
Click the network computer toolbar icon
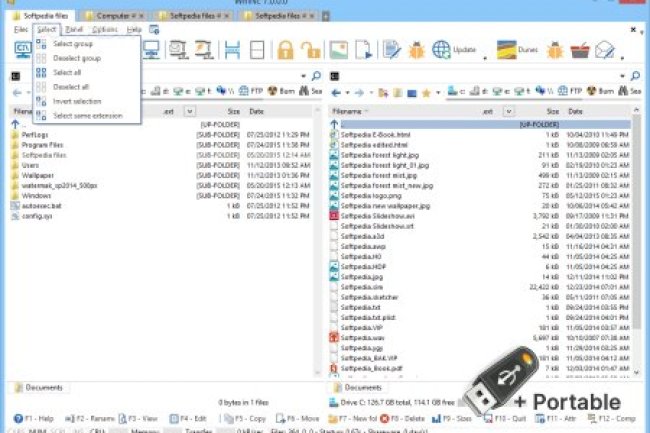152,50
